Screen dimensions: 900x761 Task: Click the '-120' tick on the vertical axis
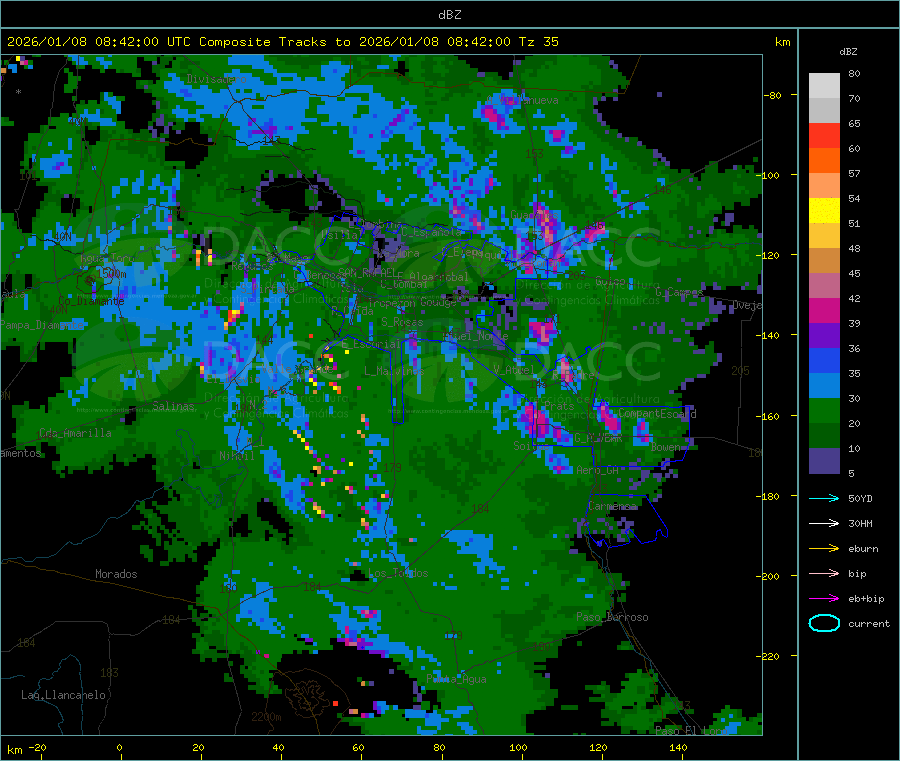[x=769, y=255]
